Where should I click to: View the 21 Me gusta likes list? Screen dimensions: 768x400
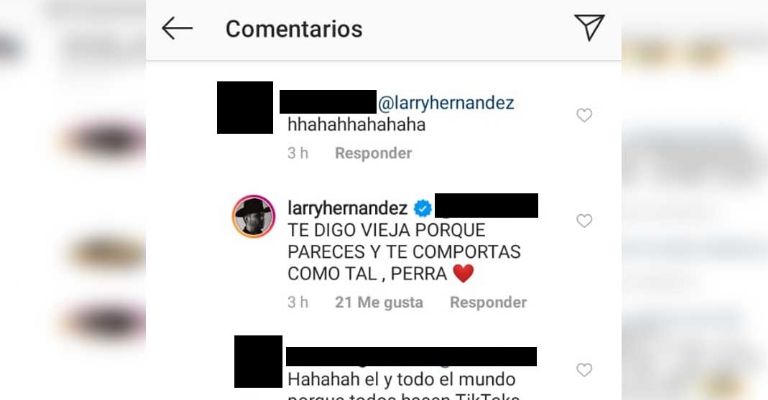(379, 303)
